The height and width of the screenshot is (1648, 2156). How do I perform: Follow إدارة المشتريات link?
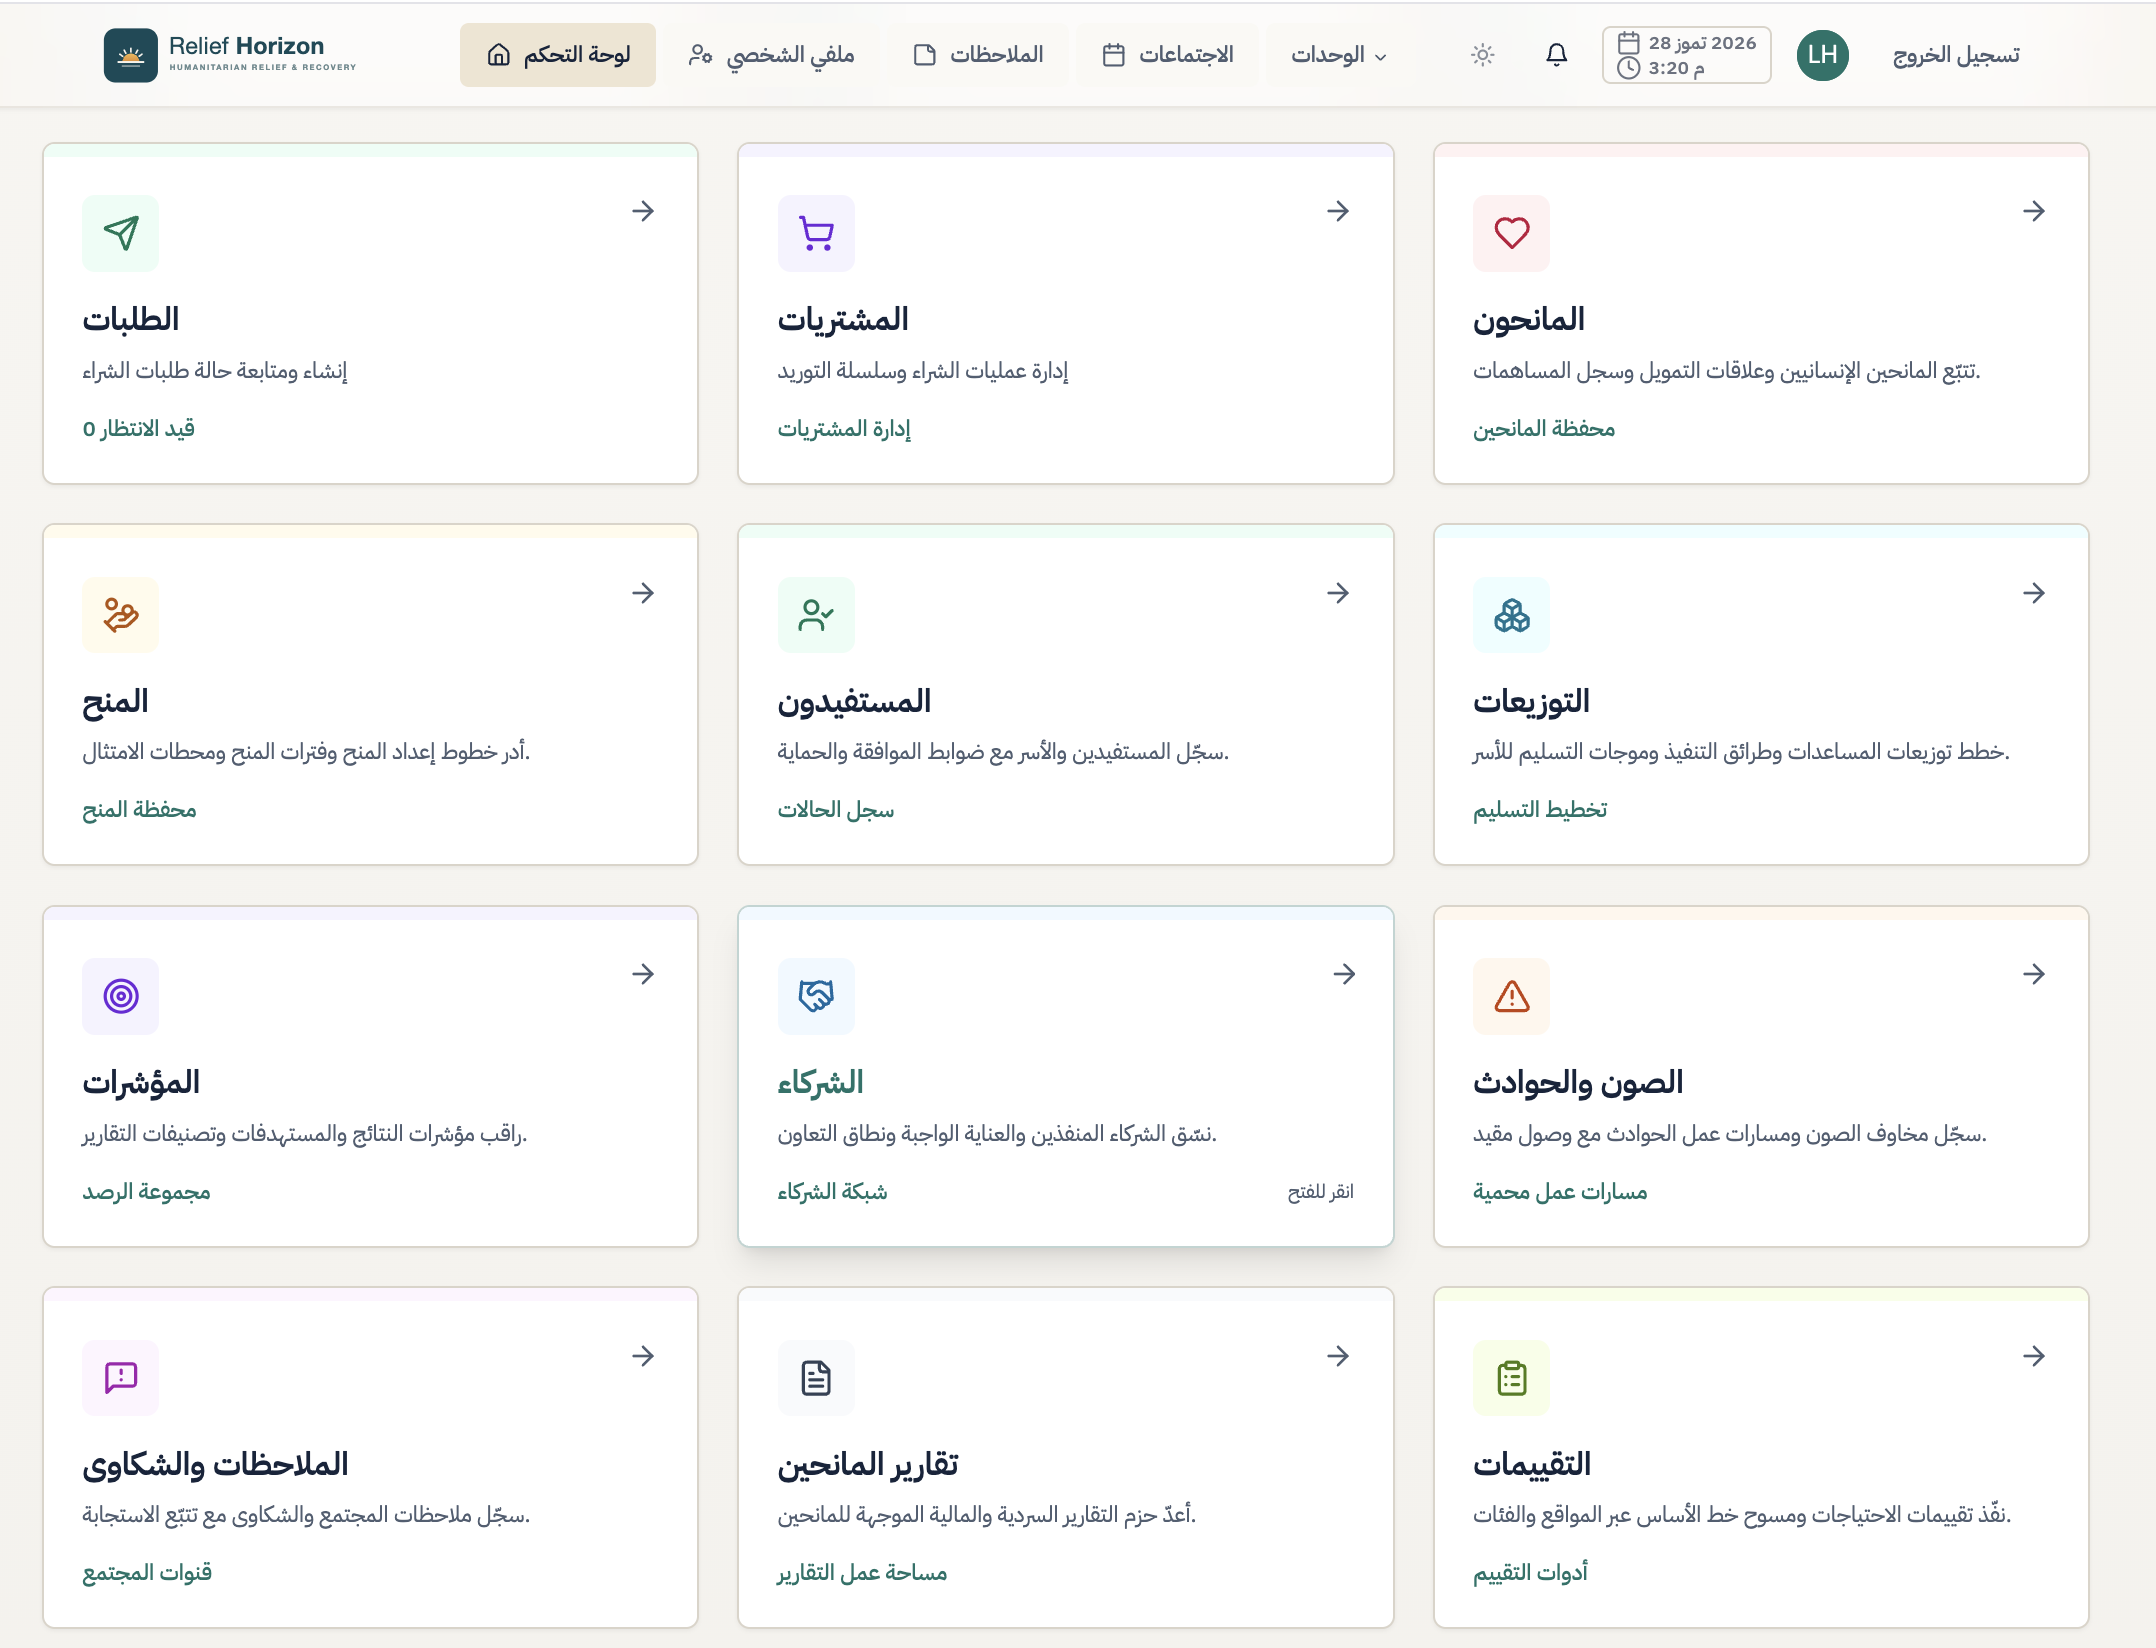(x=844, y=429)
